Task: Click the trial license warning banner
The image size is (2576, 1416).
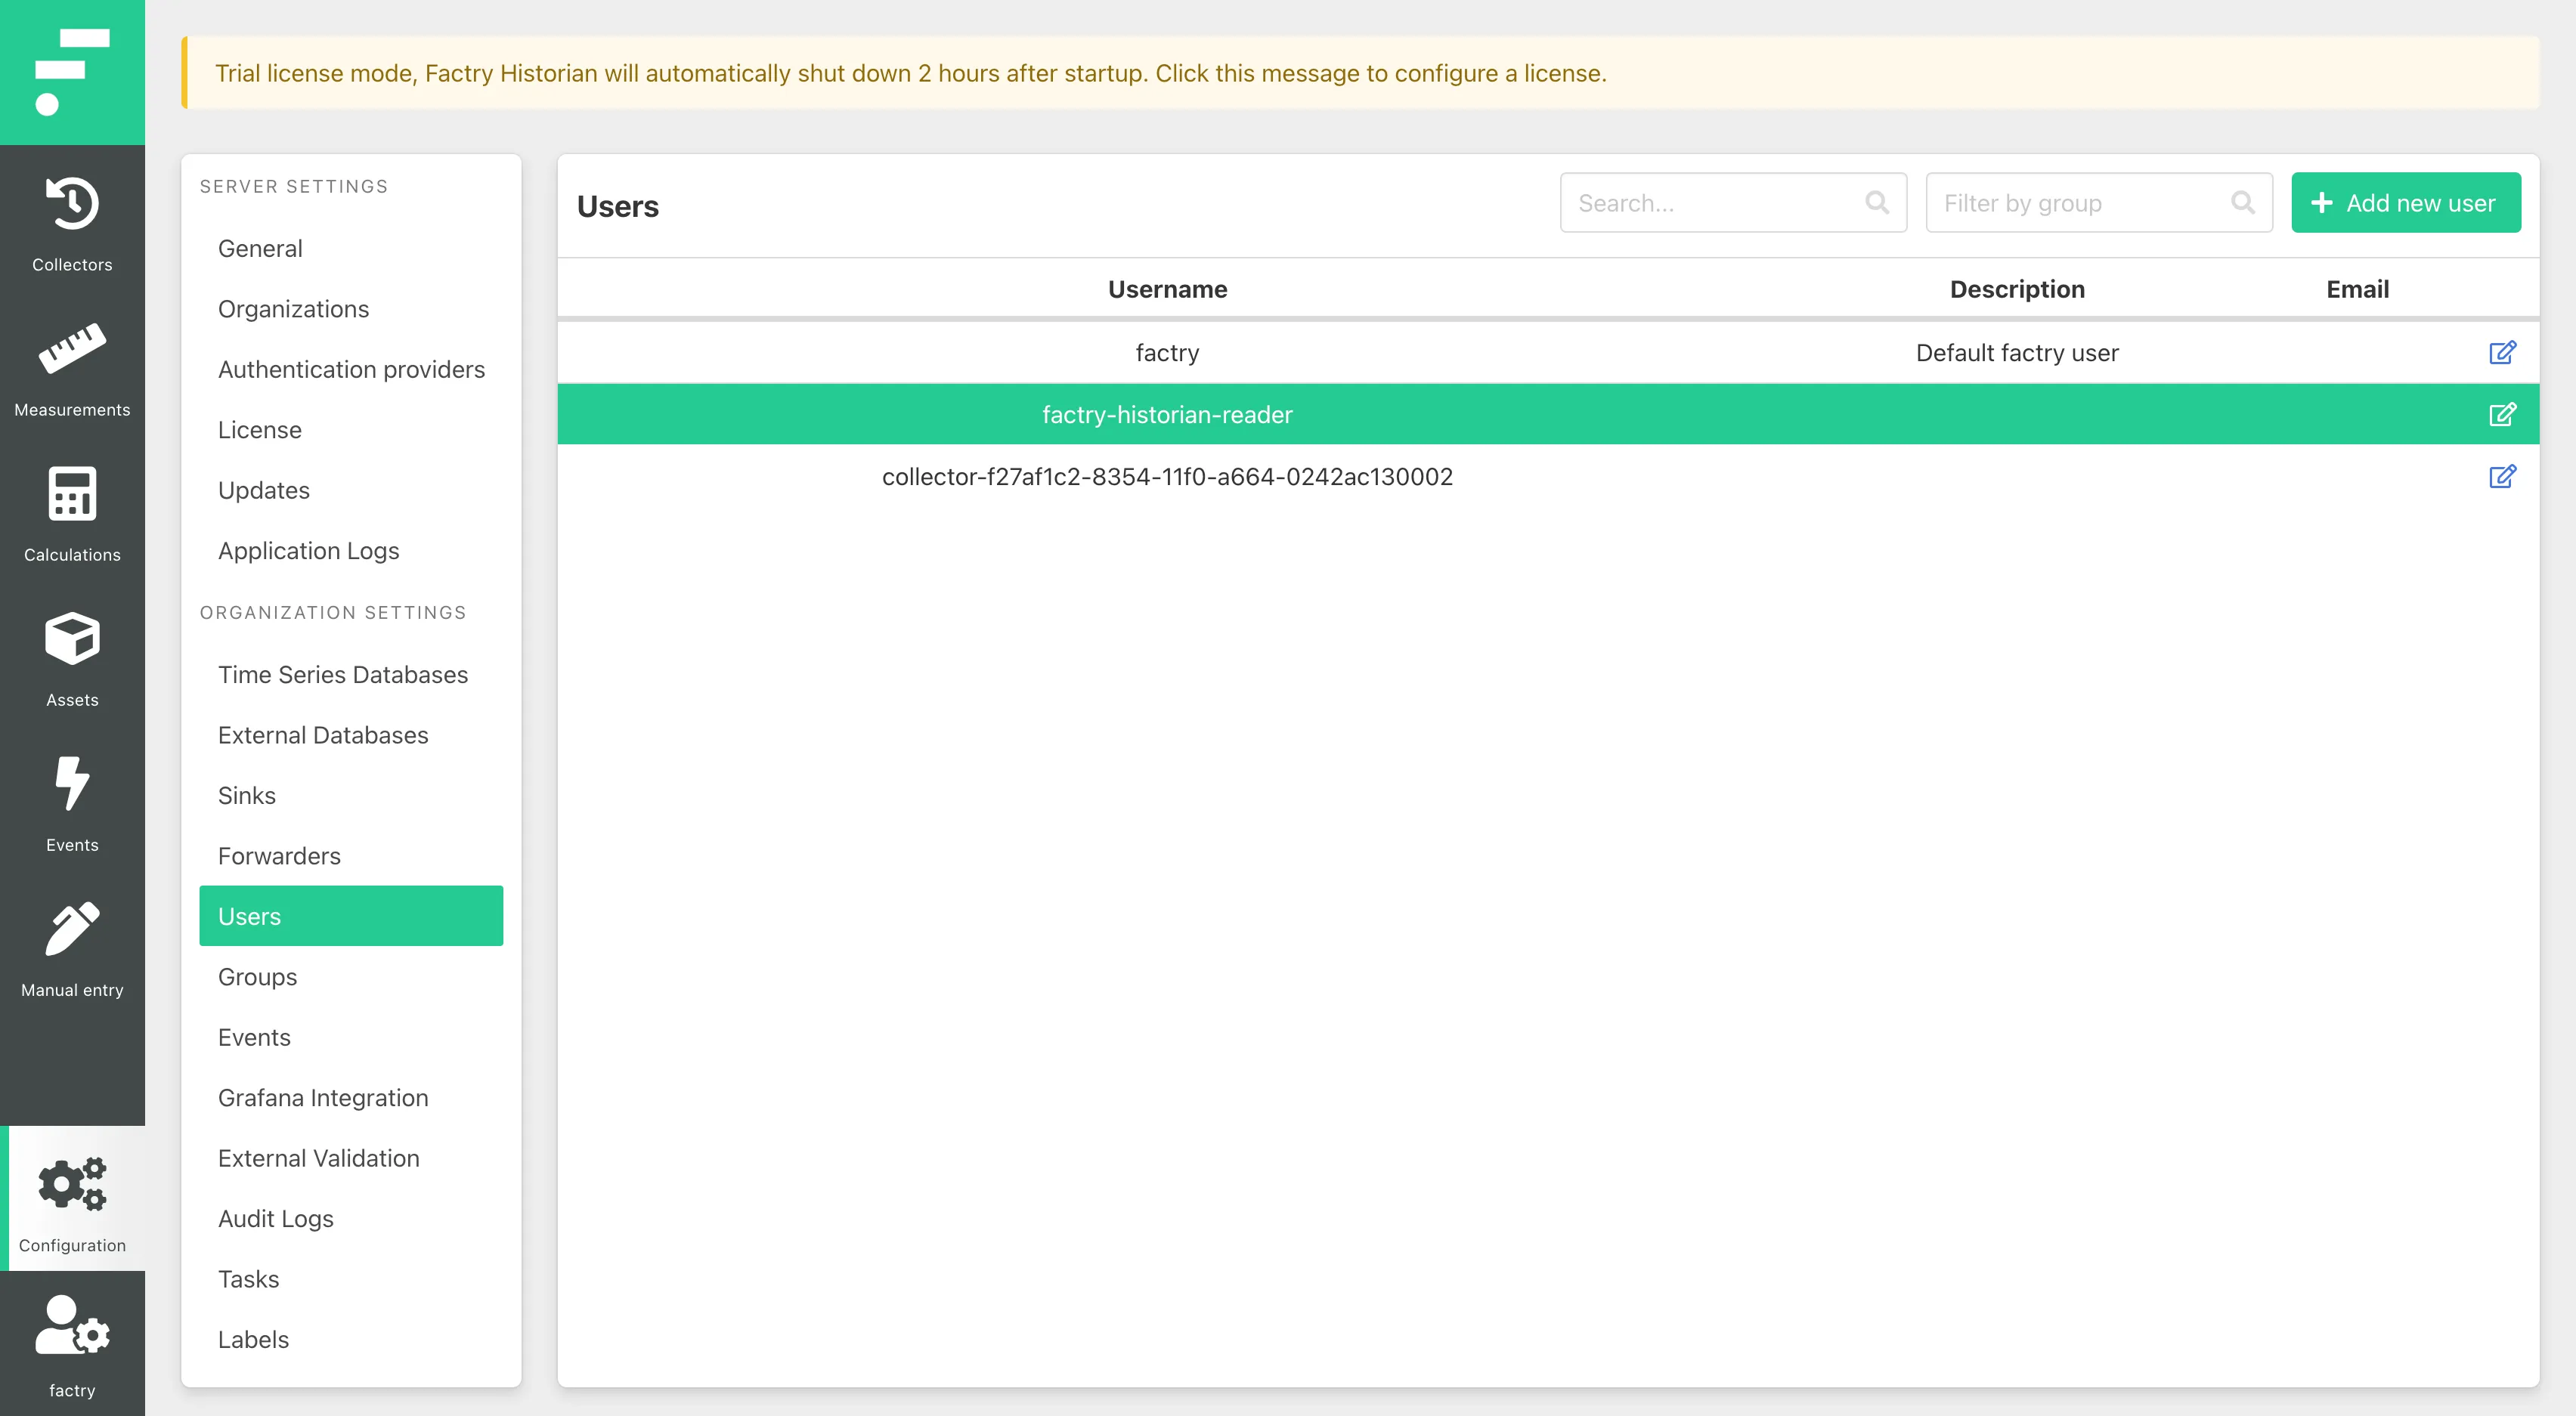Action: 1360,73
